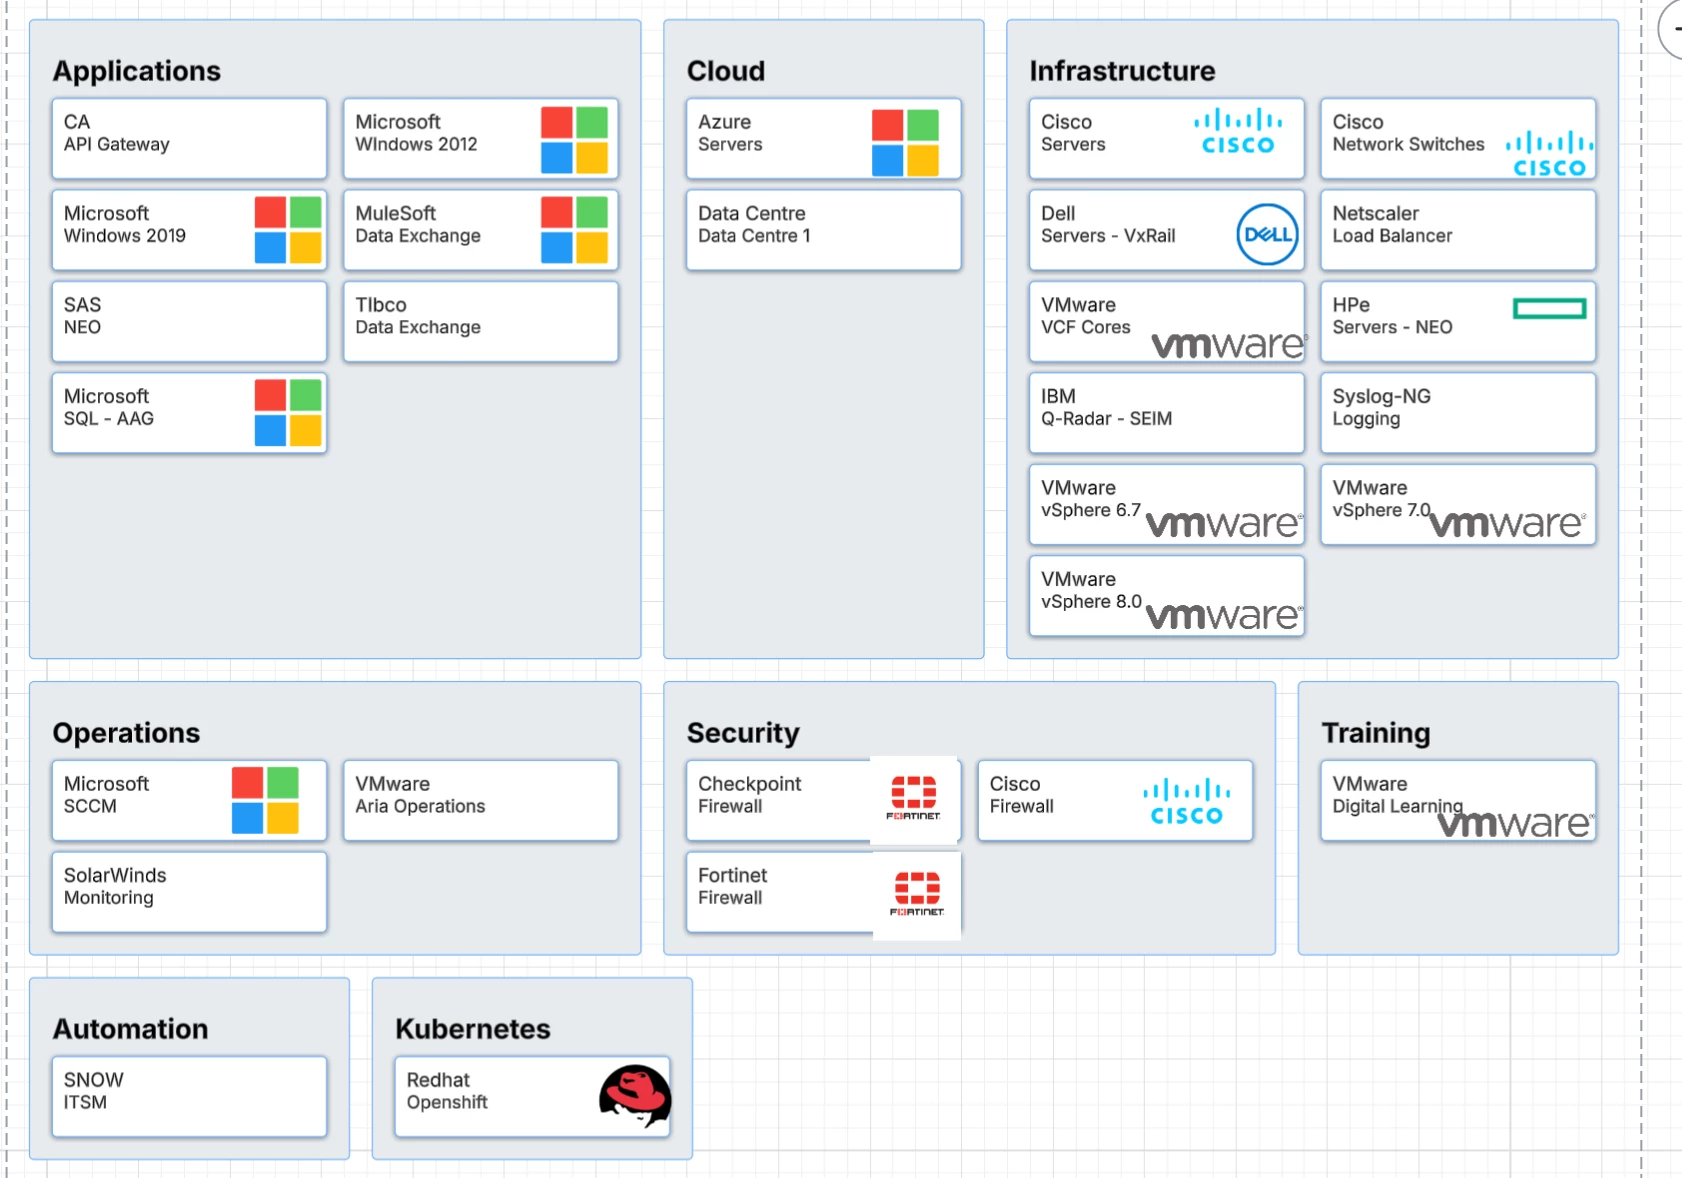Click the 'Checkpoint' text label
The height and width of the screenshot is (1178, 1682).
750,784
